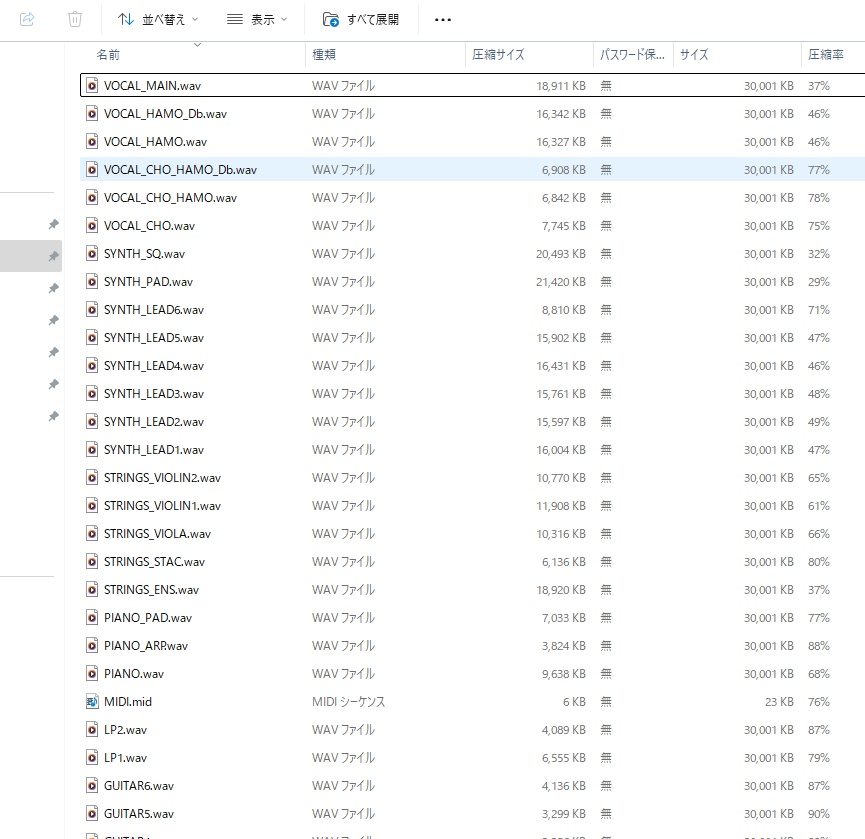This screenshot has width=865, height=839.
Task: Click the STRINGS_VIOLA.wav file icon
Action: 92,533
